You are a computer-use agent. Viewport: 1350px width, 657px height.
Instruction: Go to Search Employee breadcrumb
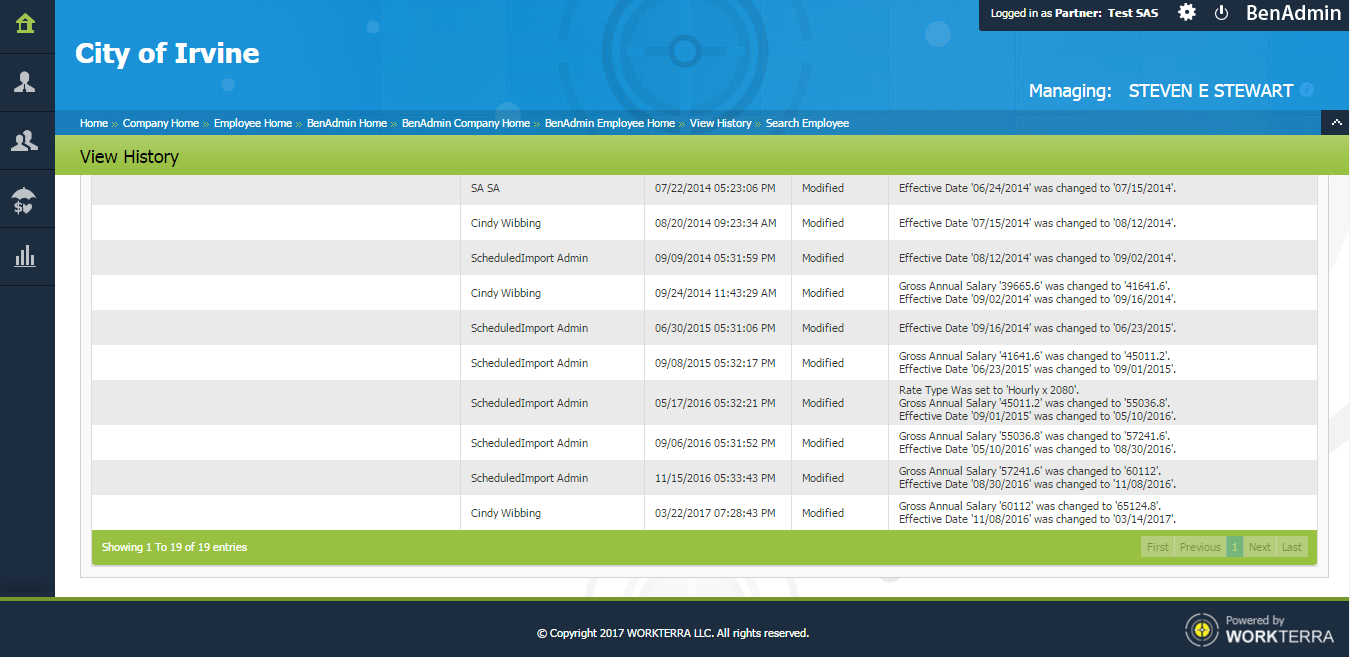807,123
